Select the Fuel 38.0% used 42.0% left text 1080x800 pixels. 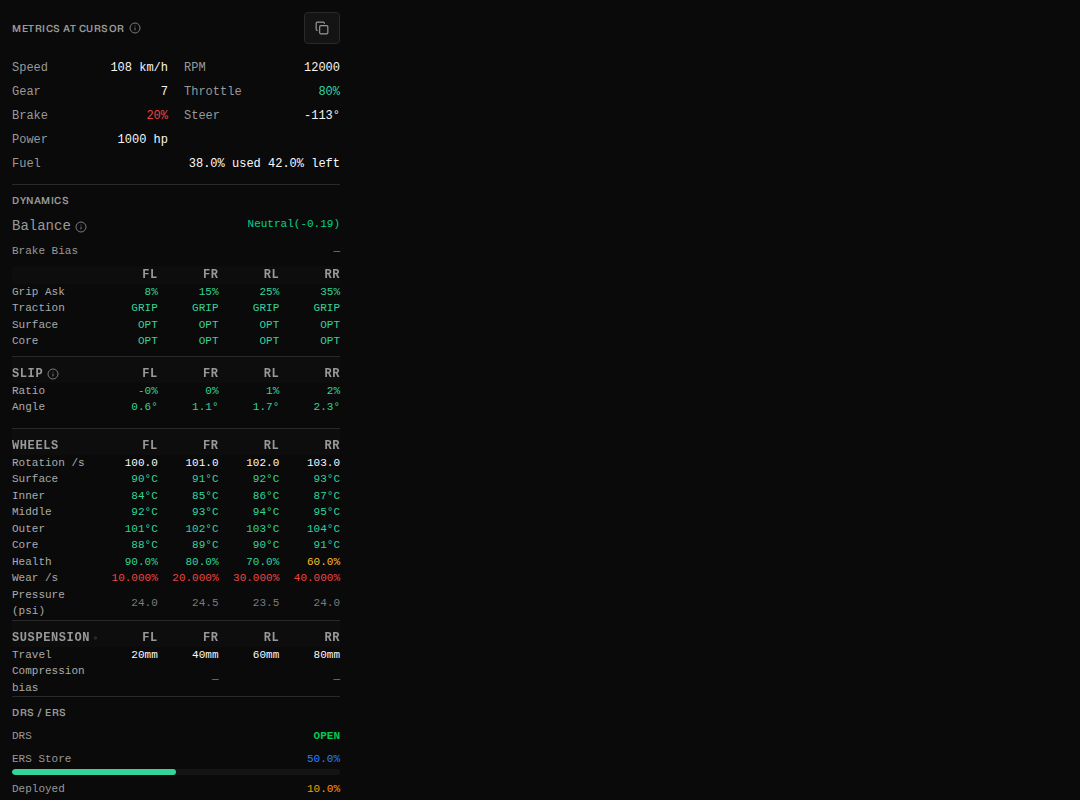pos(264,163)
